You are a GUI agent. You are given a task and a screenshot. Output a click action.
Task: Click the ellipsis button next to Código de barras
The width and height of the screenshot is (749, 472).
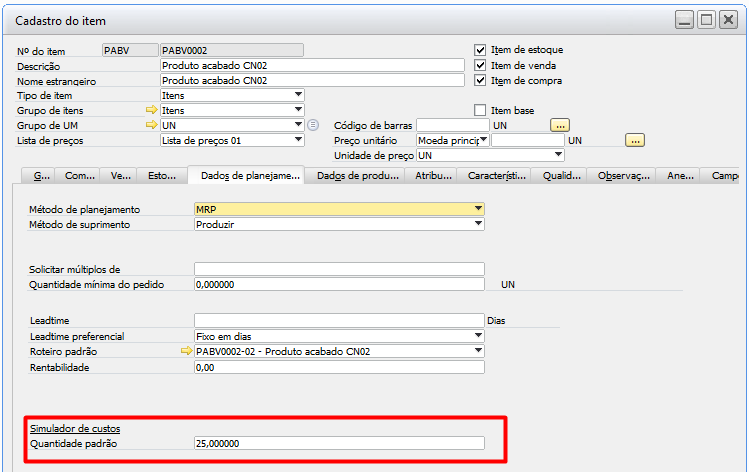(x=560, y=125)
